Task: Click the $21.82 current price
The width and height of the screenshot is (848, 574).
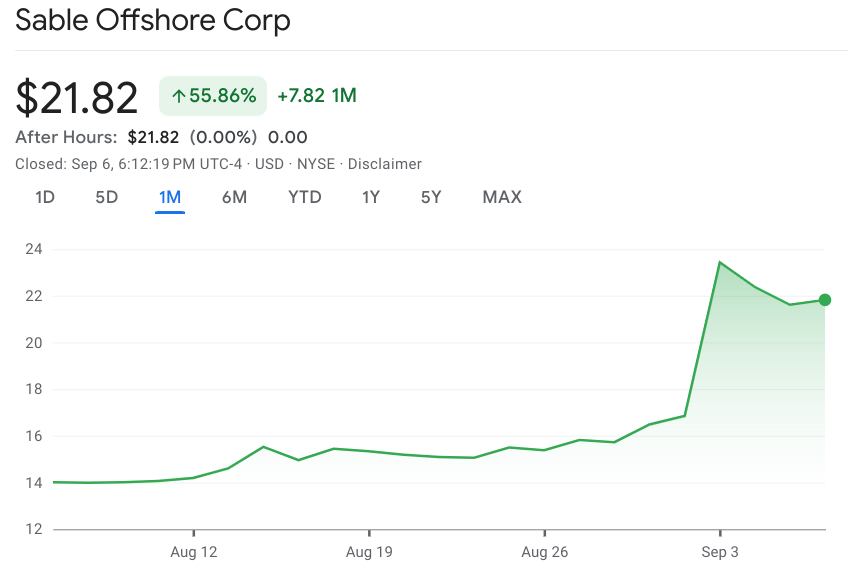Action: pos(77,97)
